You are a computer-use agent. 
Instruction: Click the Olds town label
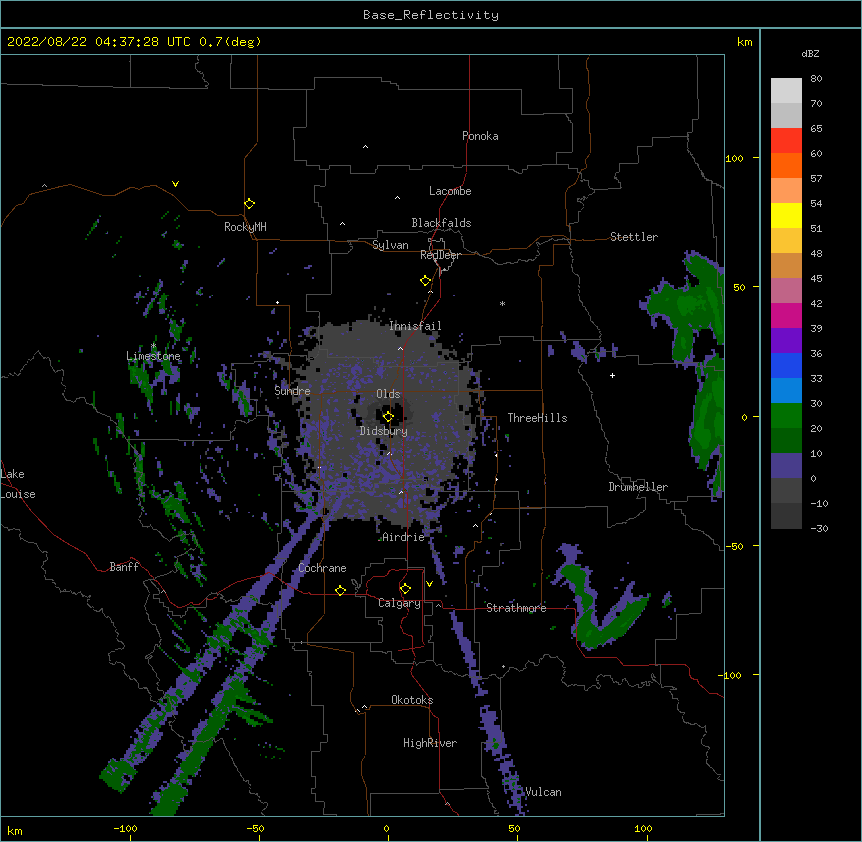pos(388,394)
